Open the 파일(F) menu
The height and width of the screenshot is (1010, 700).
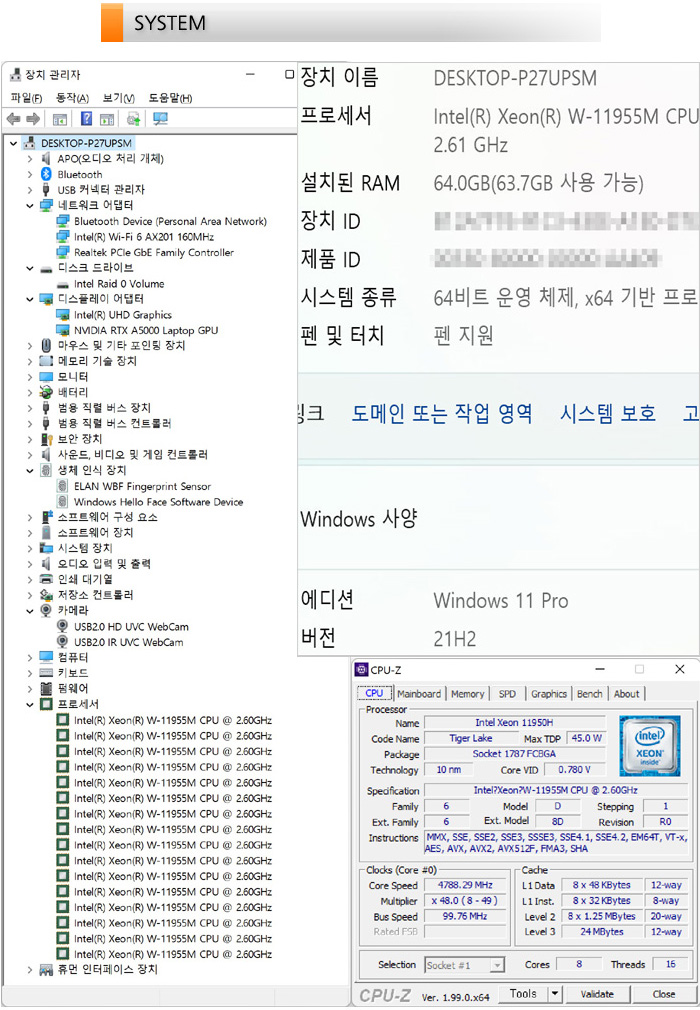click(x=26, y=98)
